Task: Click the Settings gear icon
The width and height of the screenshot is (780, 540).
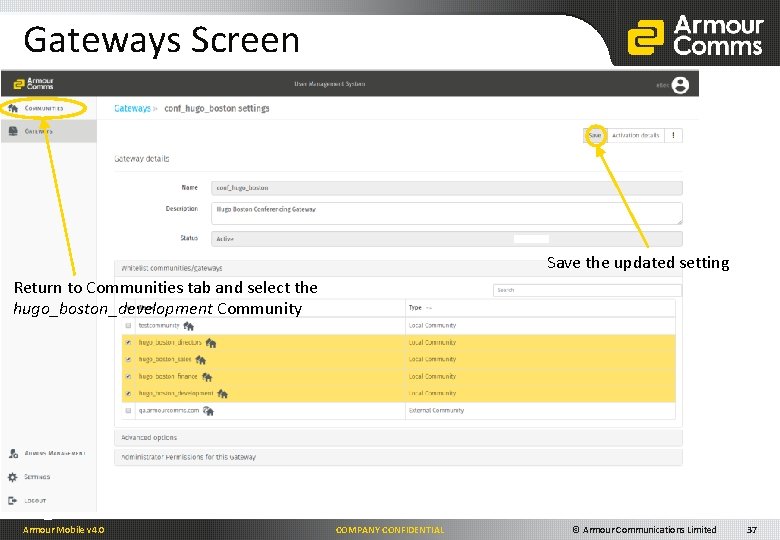Action: tap(13, 477)
